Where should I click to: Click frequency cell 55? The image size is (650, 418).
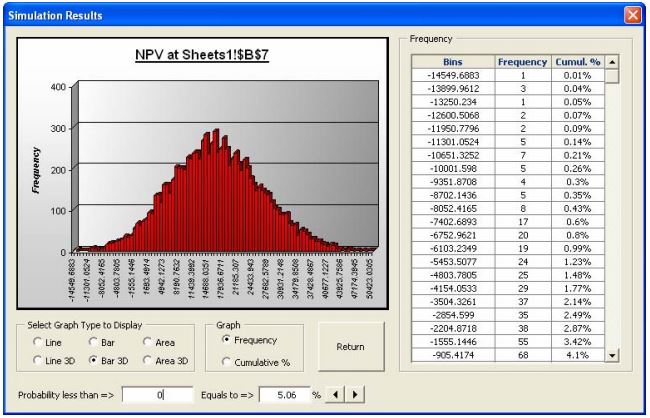[523, 342]
